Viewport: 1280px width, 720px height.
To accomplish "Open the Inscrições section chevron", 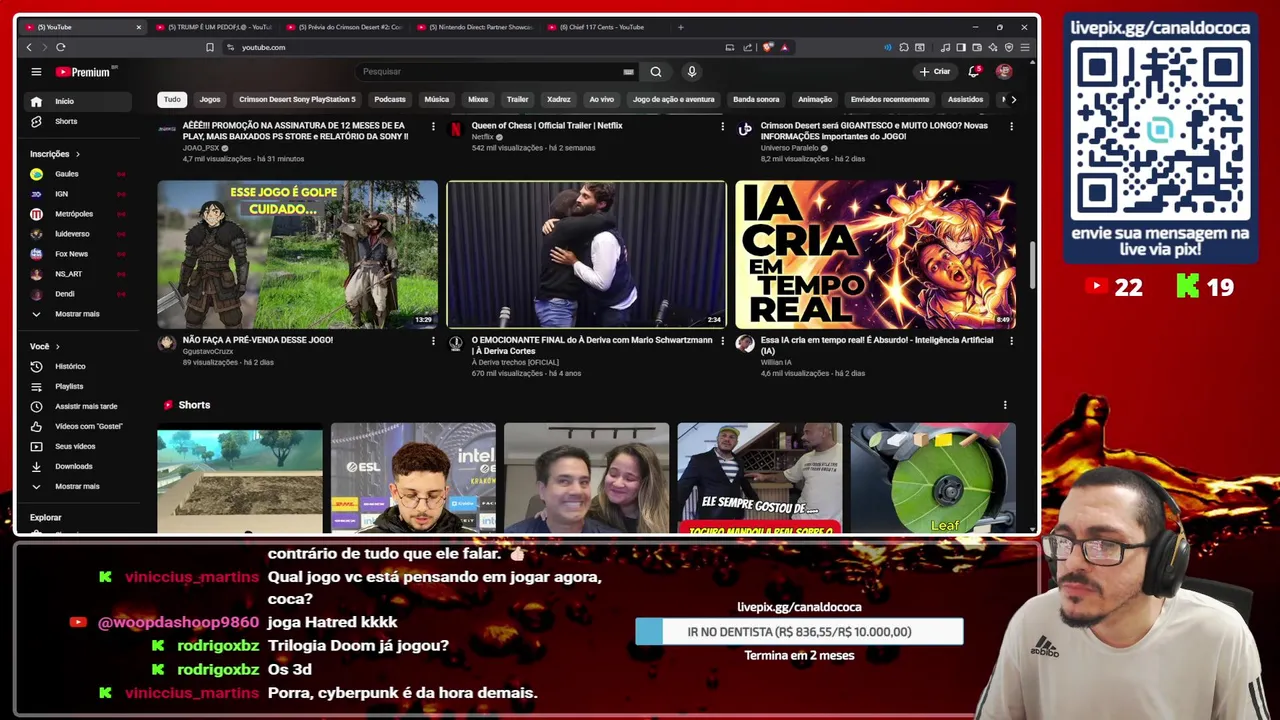I will click(x=77, y=154).
